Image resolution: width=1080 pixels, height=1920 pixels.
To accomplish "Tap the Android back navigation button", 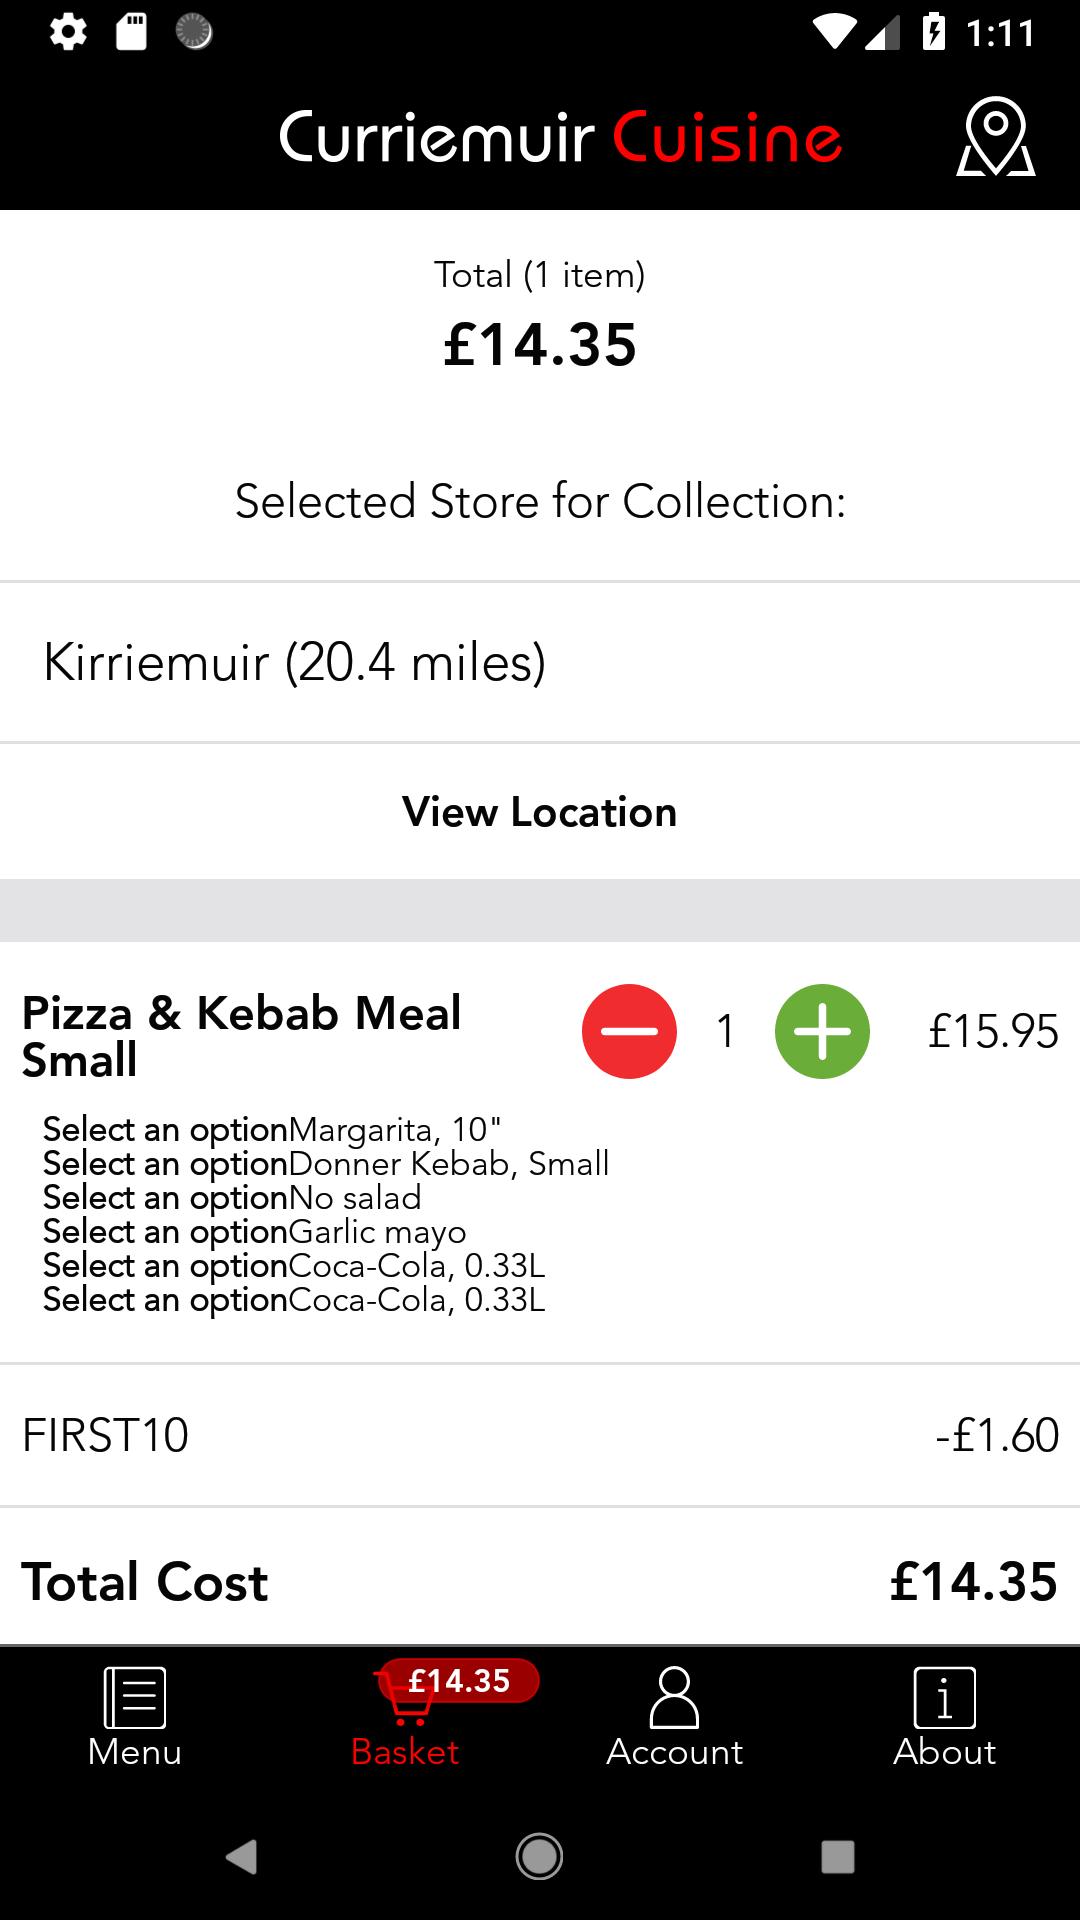I will click(241, 1857).
